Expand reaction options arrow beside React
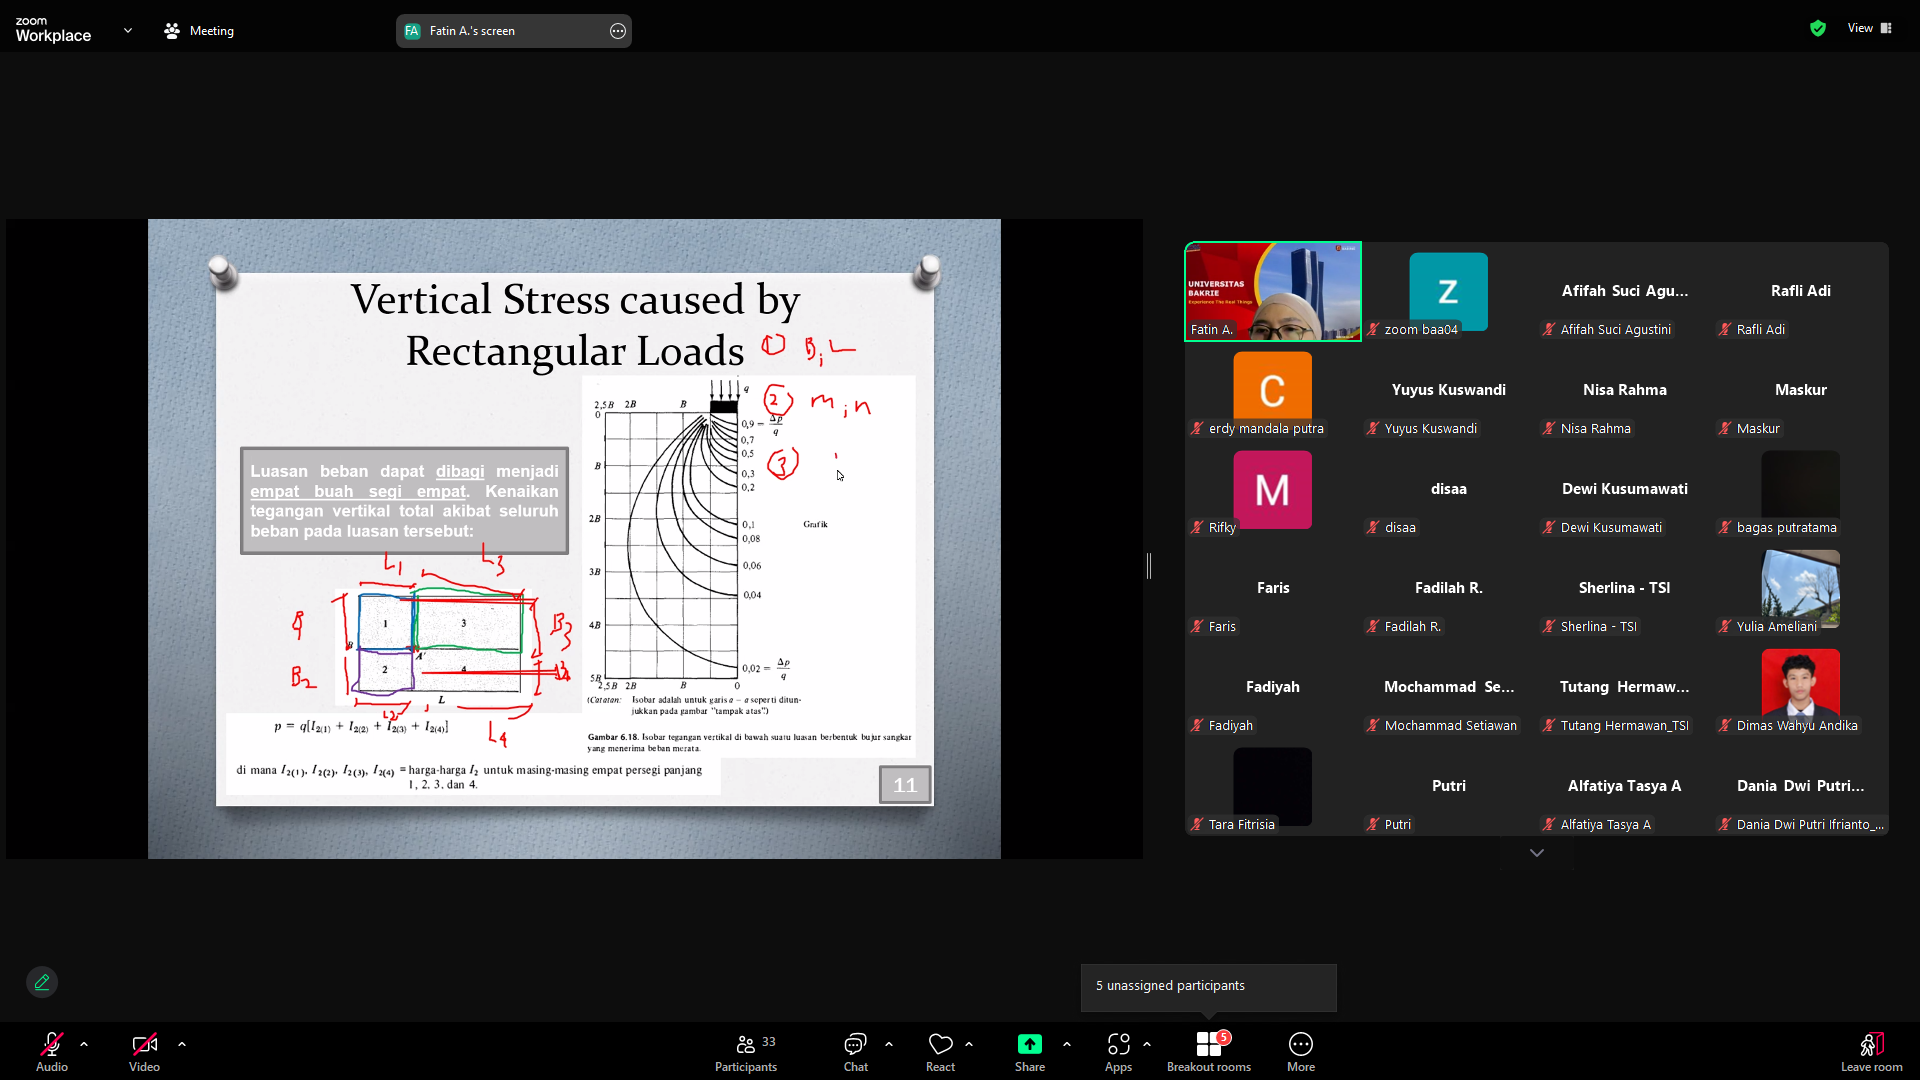Viewport: 1920px width, 1080px height. tap(969, 1044)
